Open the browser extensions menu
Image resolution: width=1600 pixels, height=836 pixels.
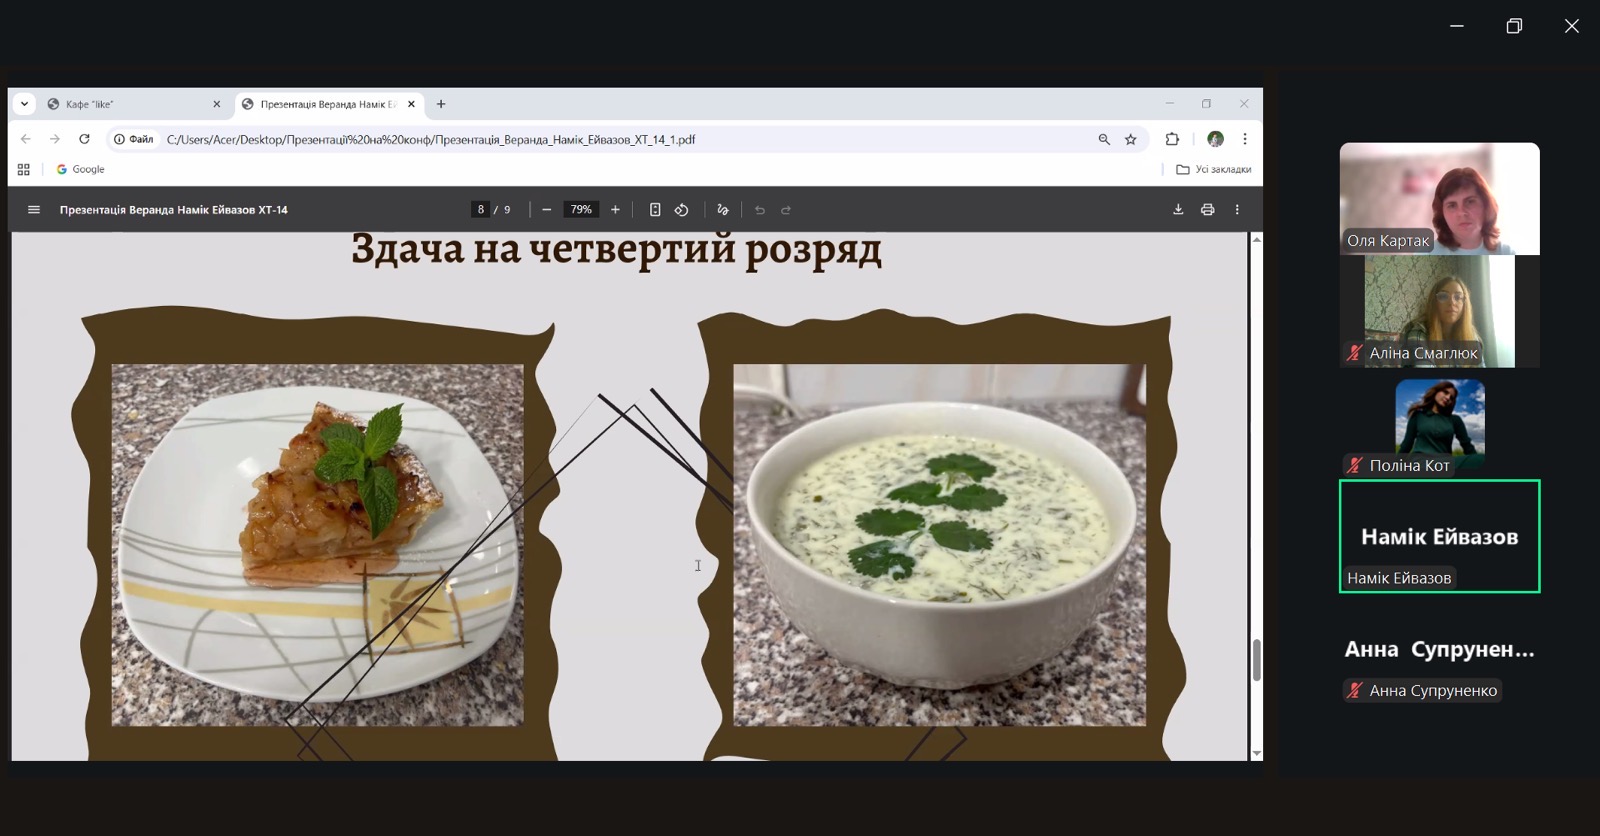(1172, 140)
